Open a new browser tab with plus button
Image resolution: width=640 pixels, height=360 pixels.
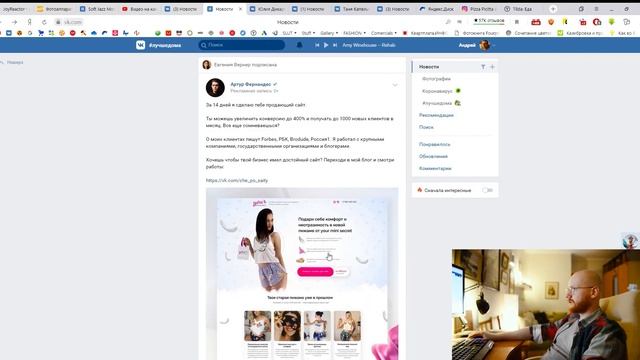(x=553, y=9)
